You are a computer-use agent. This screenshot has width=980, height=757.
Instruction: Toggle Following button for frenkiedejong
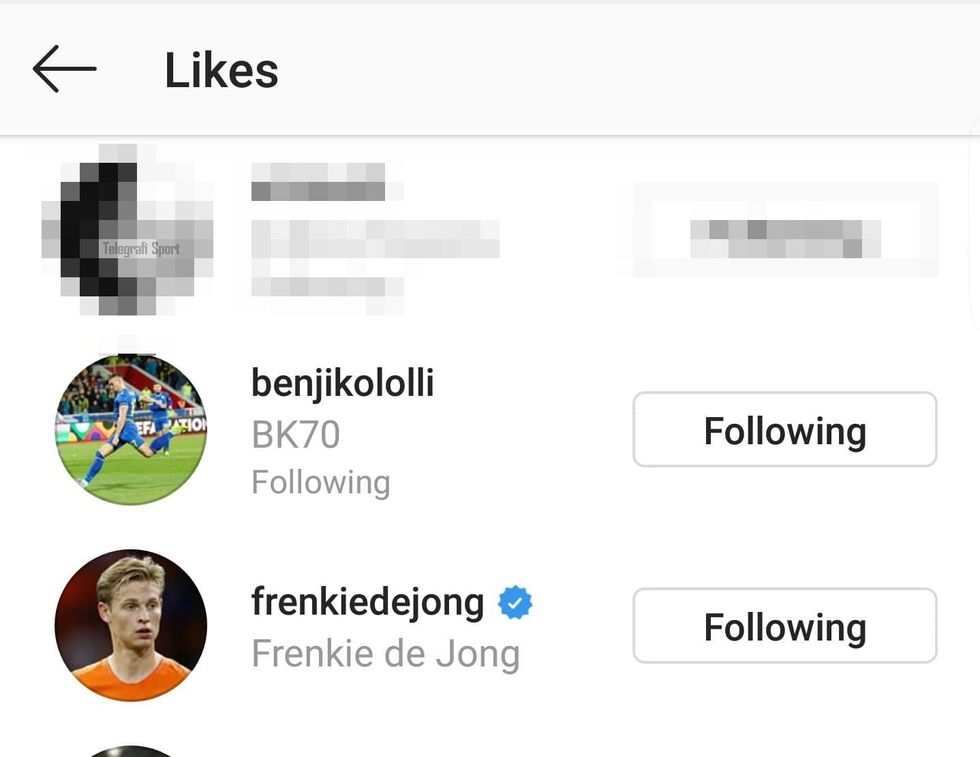coord(784,626)
